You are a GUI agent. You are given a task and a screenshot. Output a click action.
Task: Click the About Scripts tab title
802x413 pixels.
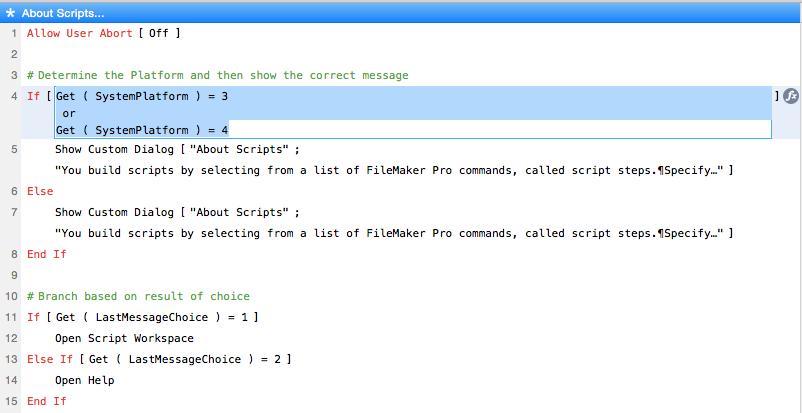point(63,12)
